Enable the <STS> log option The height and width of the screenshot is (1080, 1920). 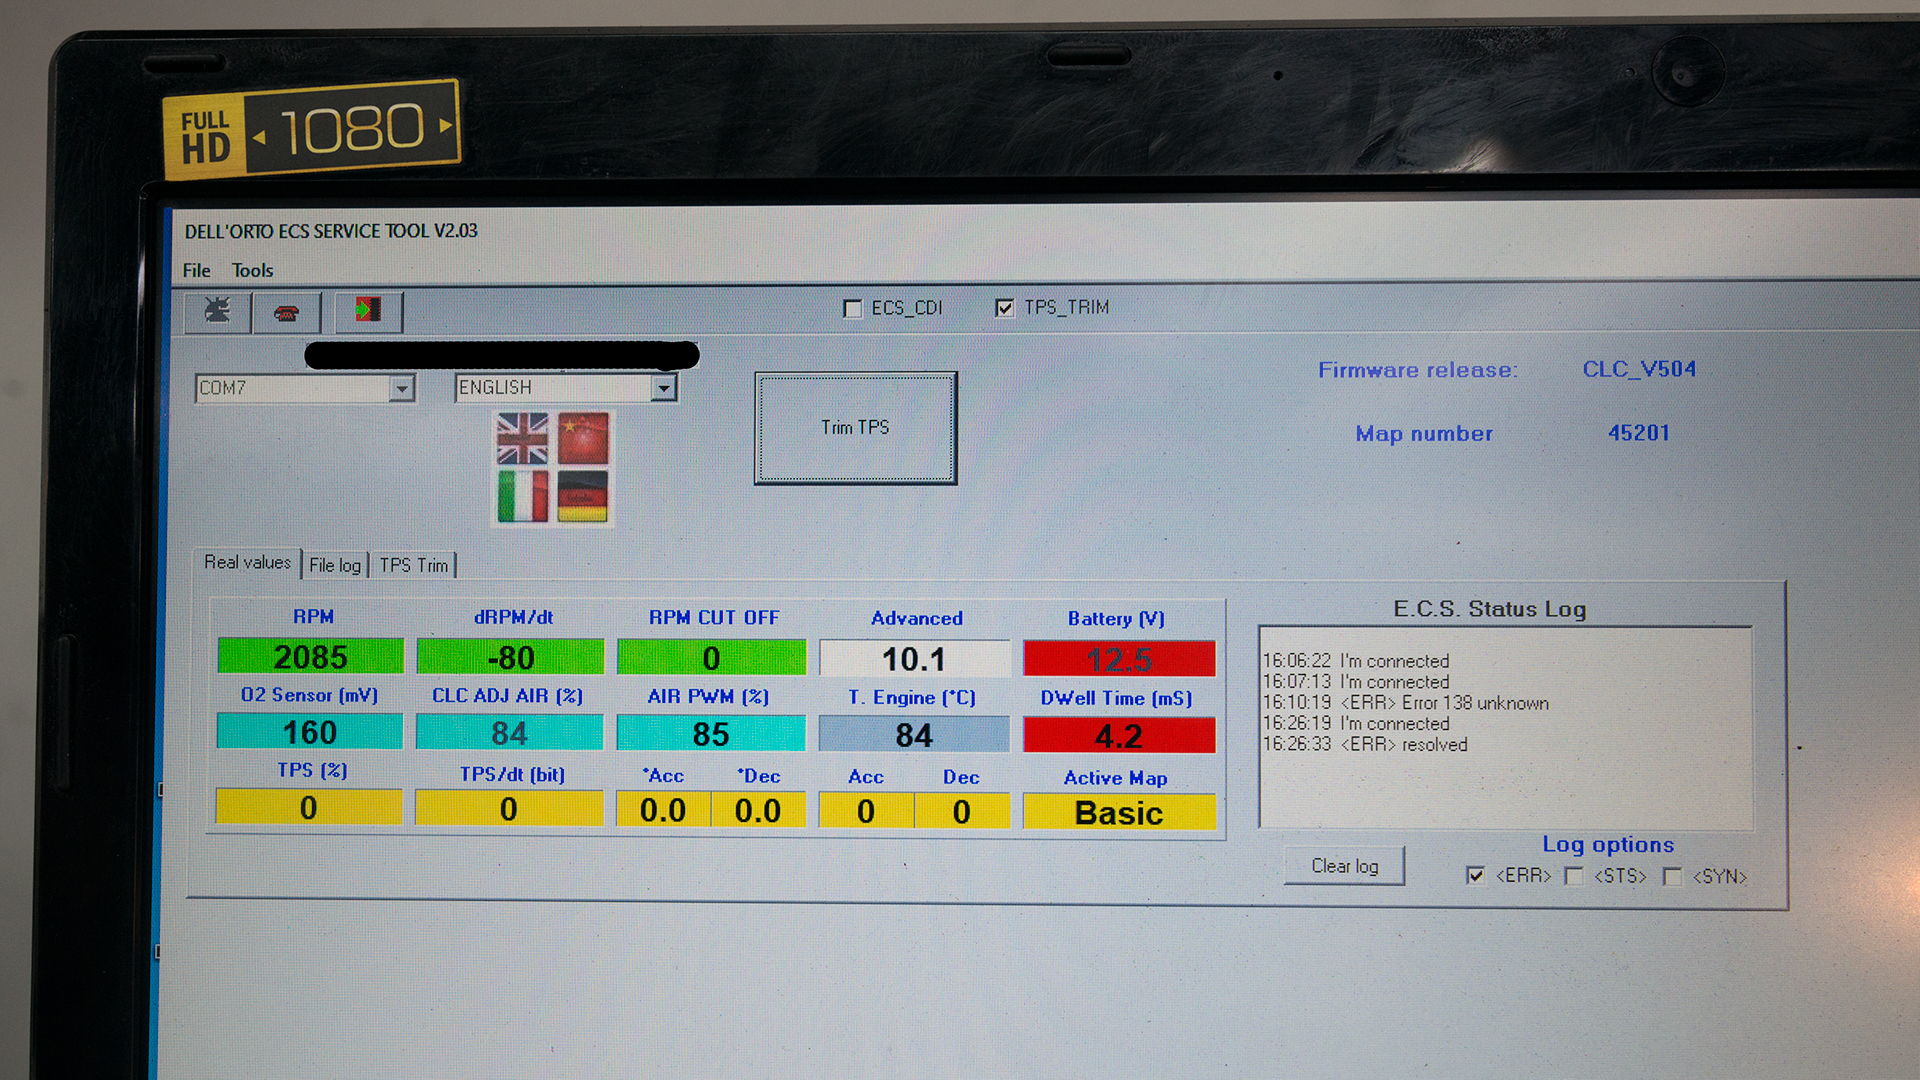[1574, 877]
